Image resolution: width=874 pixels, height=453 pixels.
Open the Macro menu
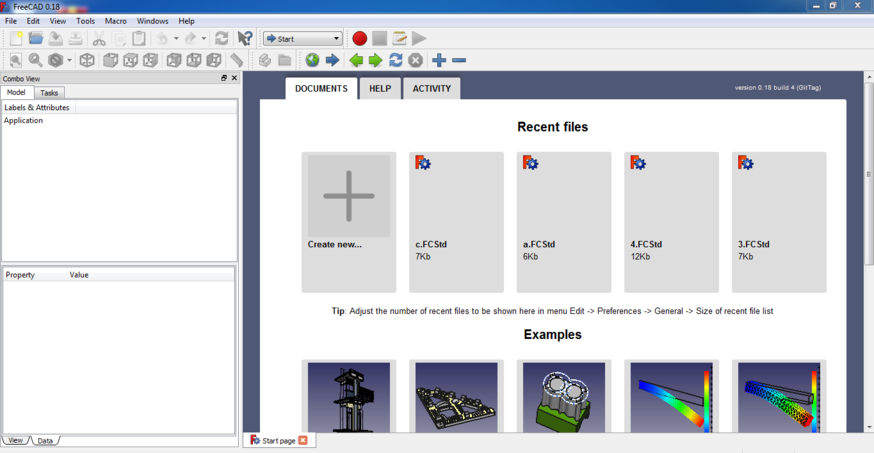click(115, 21)
